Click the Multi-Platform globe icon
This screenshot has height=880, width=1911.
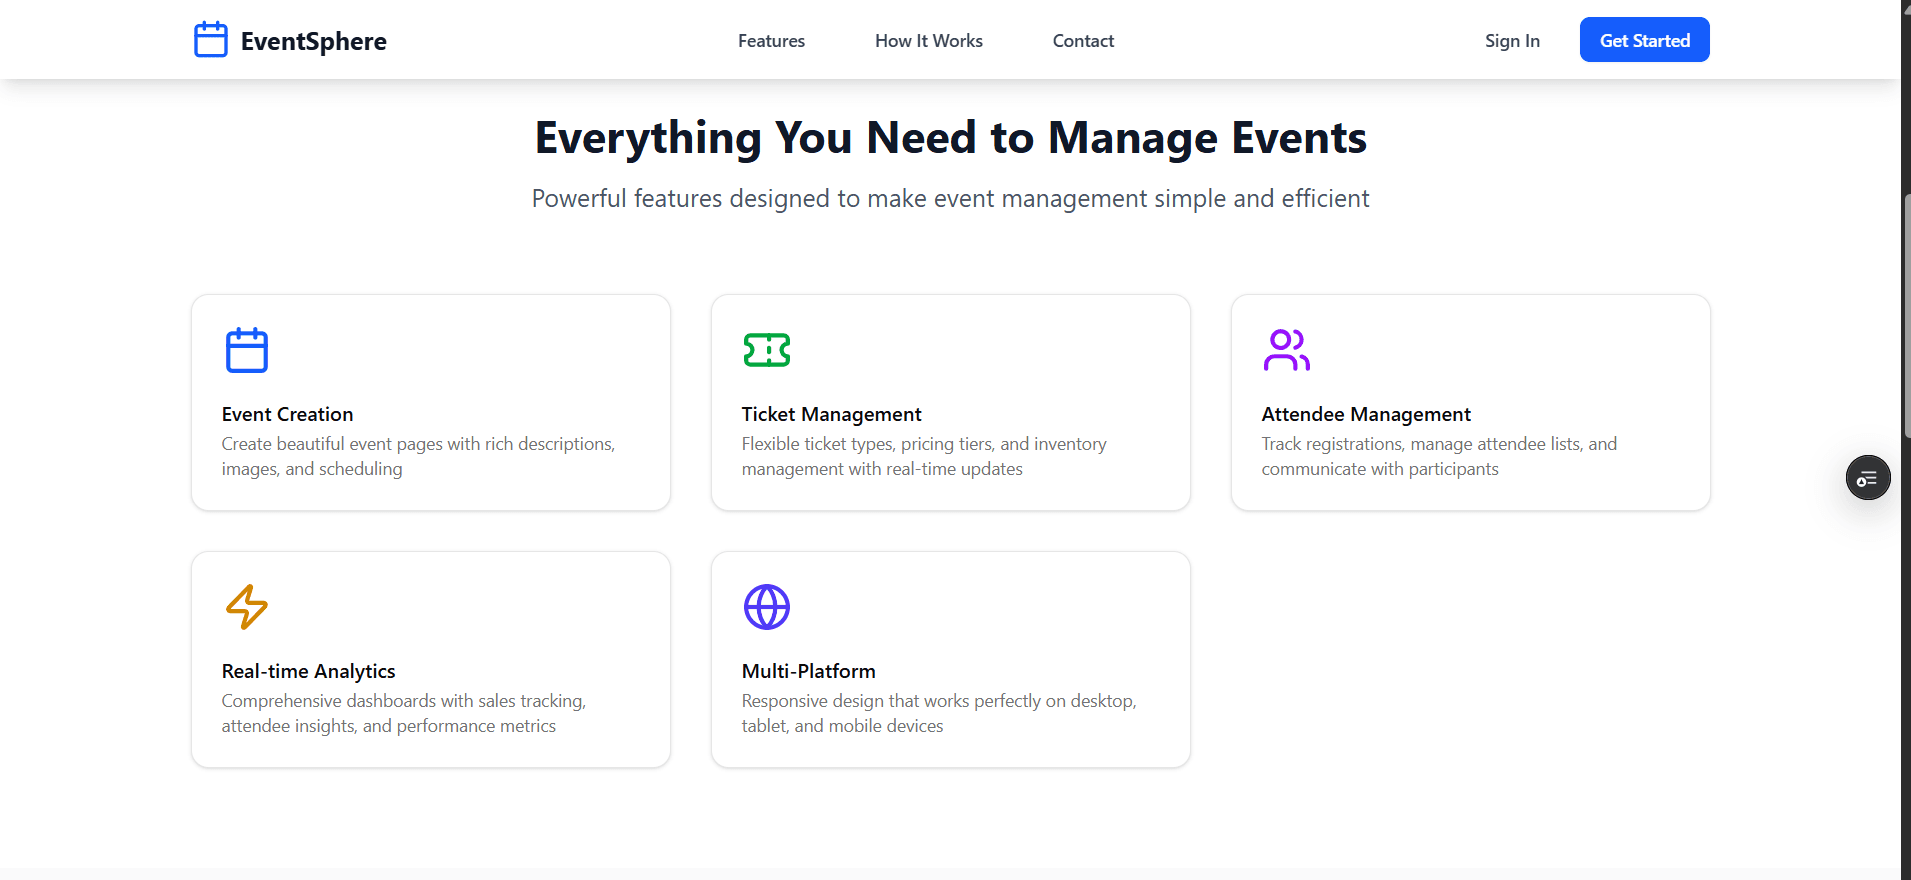pos(767,607)
